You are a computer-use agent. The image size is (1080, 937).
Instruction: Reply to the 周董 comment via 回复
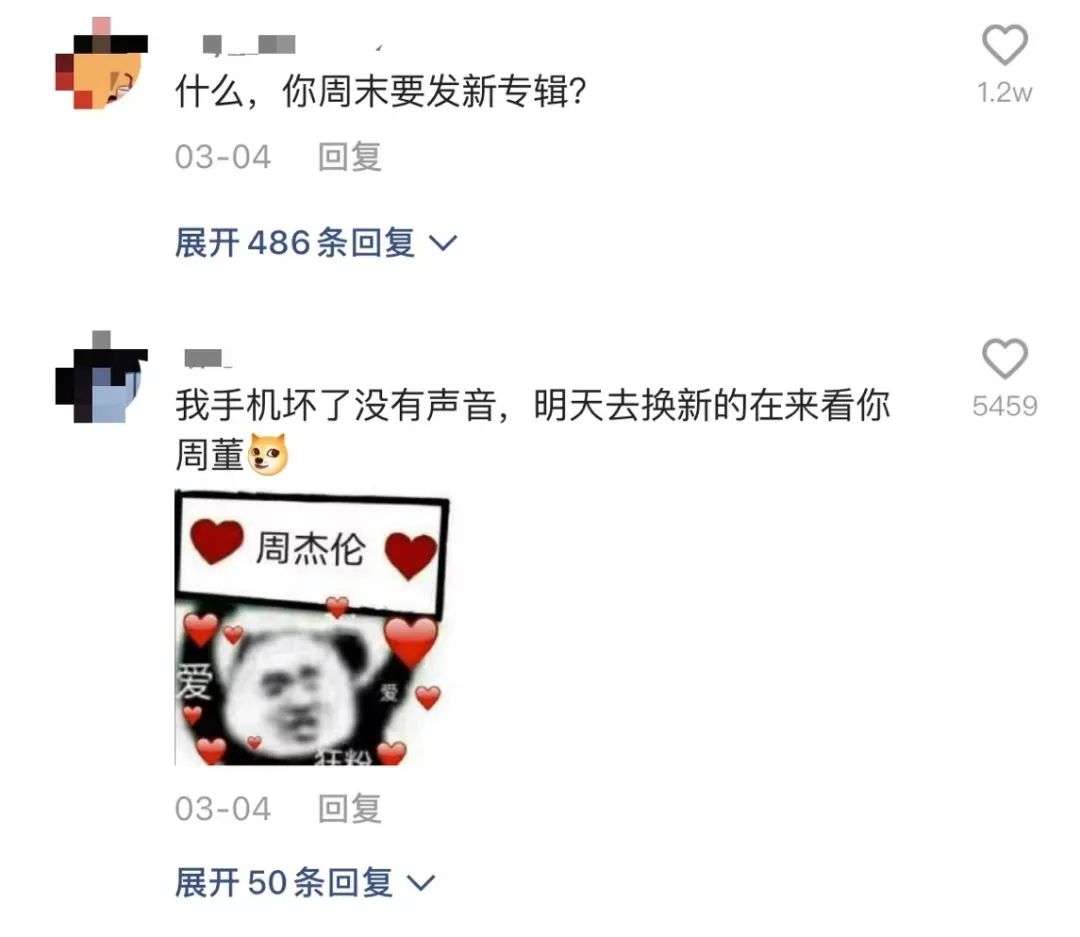tap(349, 808)
